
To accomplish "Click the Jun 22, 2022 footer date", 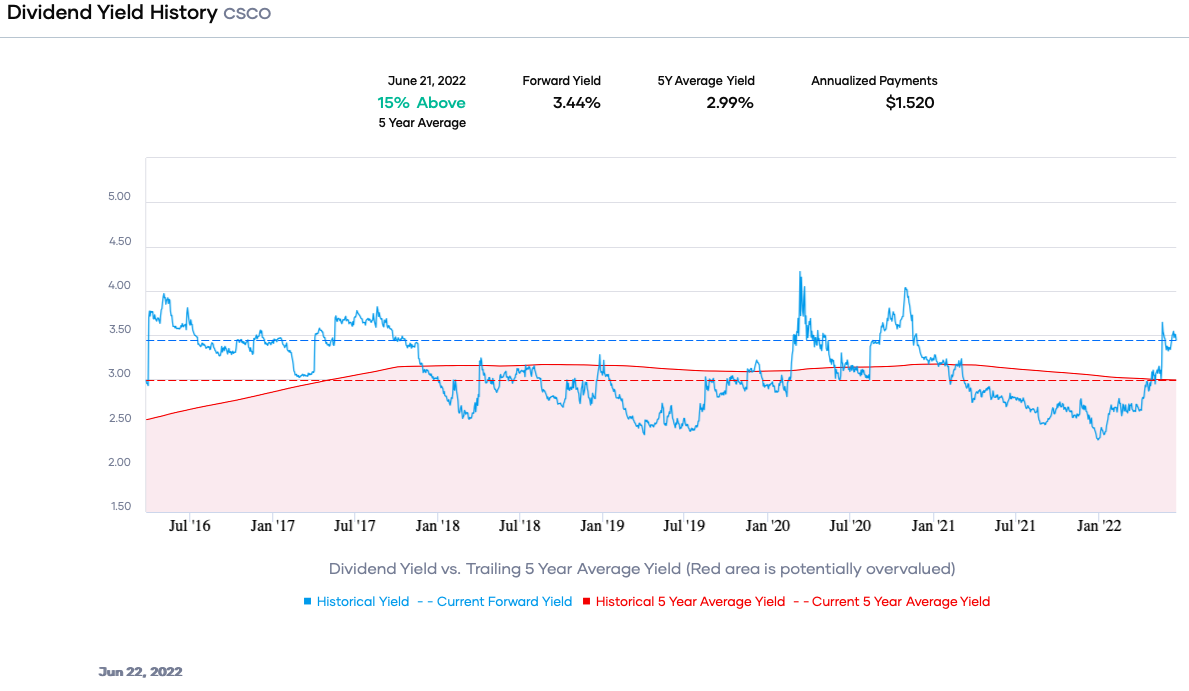I will [140, 672].
